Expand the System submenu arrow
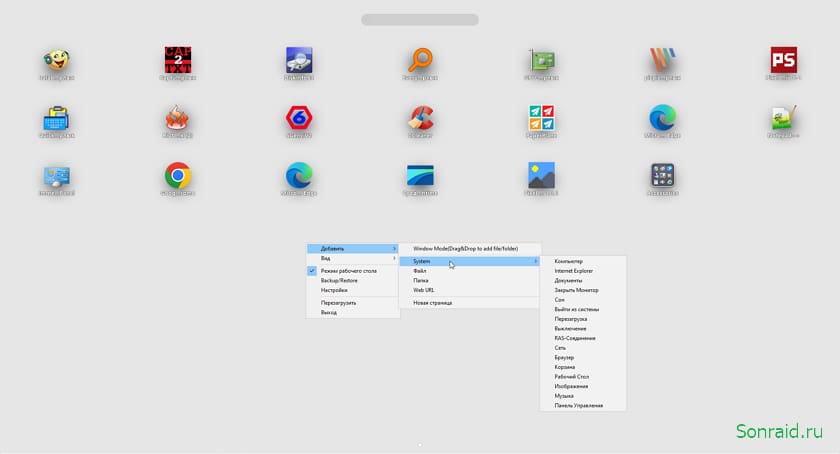Screen dimensions: 840x454 (536, 262)
